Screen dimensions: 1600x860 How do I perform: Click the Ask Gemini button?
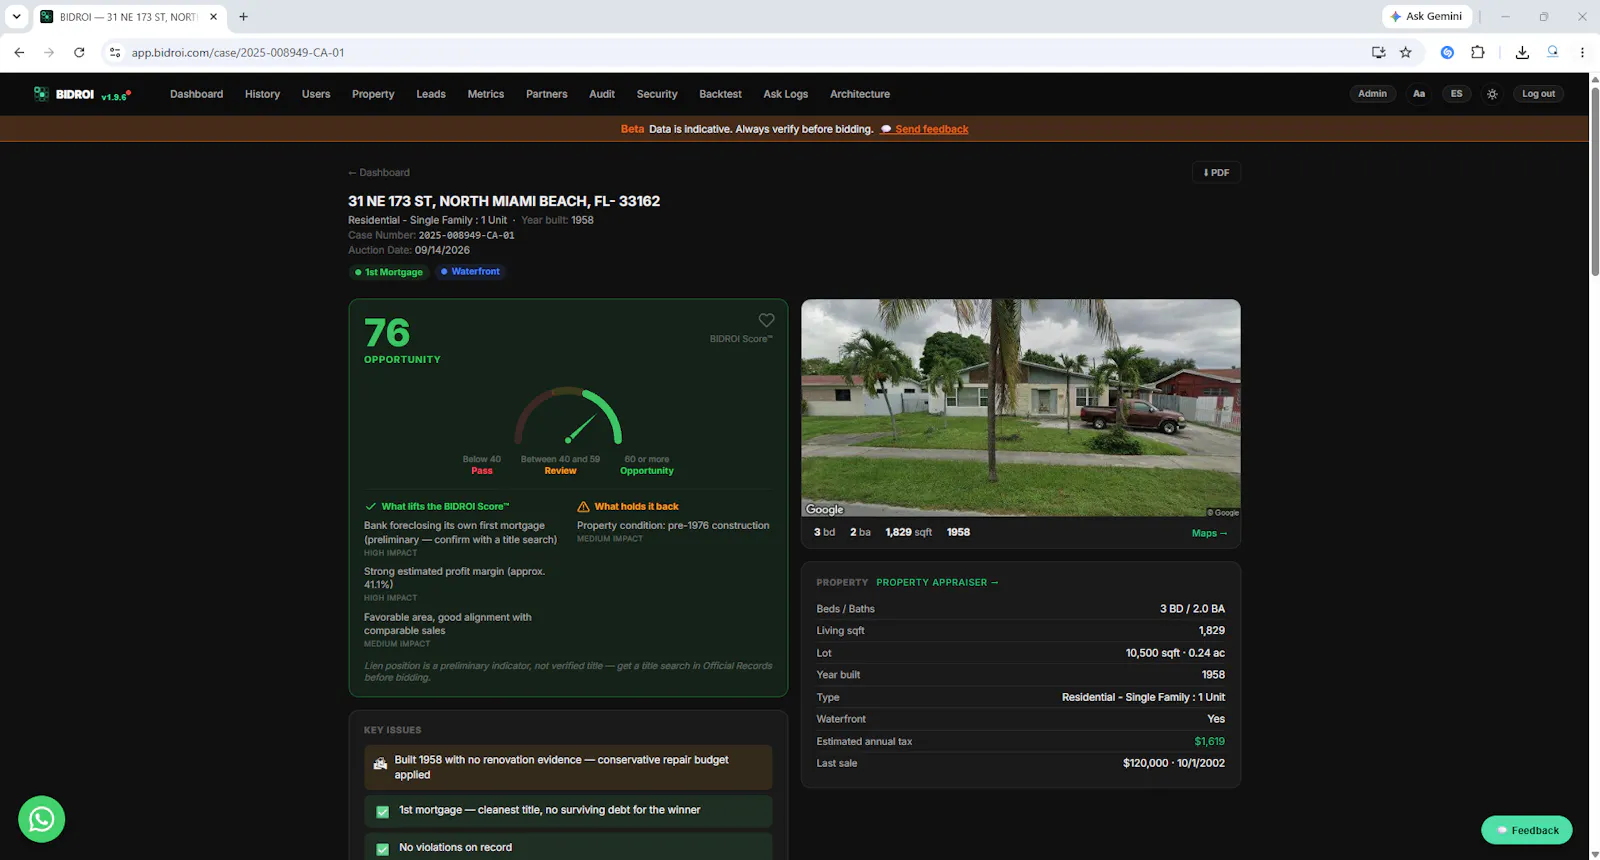point(1427,16)
